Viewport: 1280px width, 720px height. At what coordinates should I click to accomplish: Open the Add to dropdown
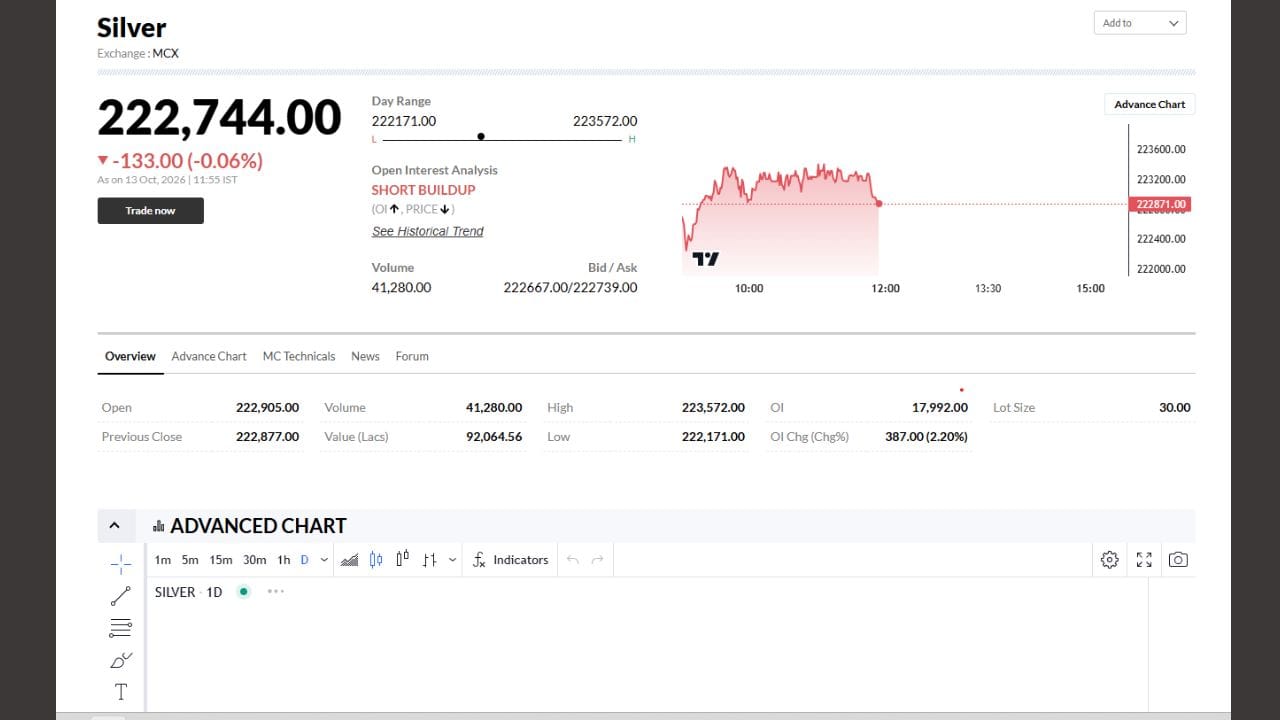(1140, 23)
